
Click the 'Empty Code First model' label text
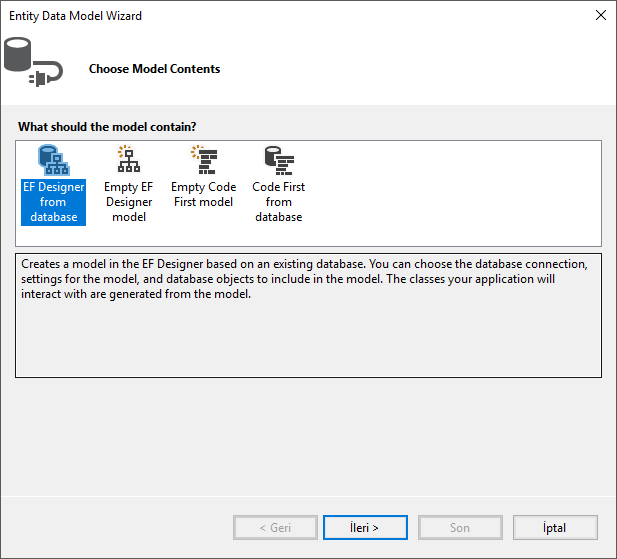203,195
